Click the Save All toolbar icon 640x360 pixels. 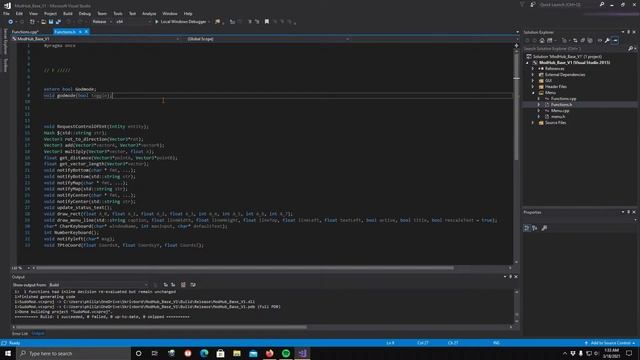pos(58,22)
